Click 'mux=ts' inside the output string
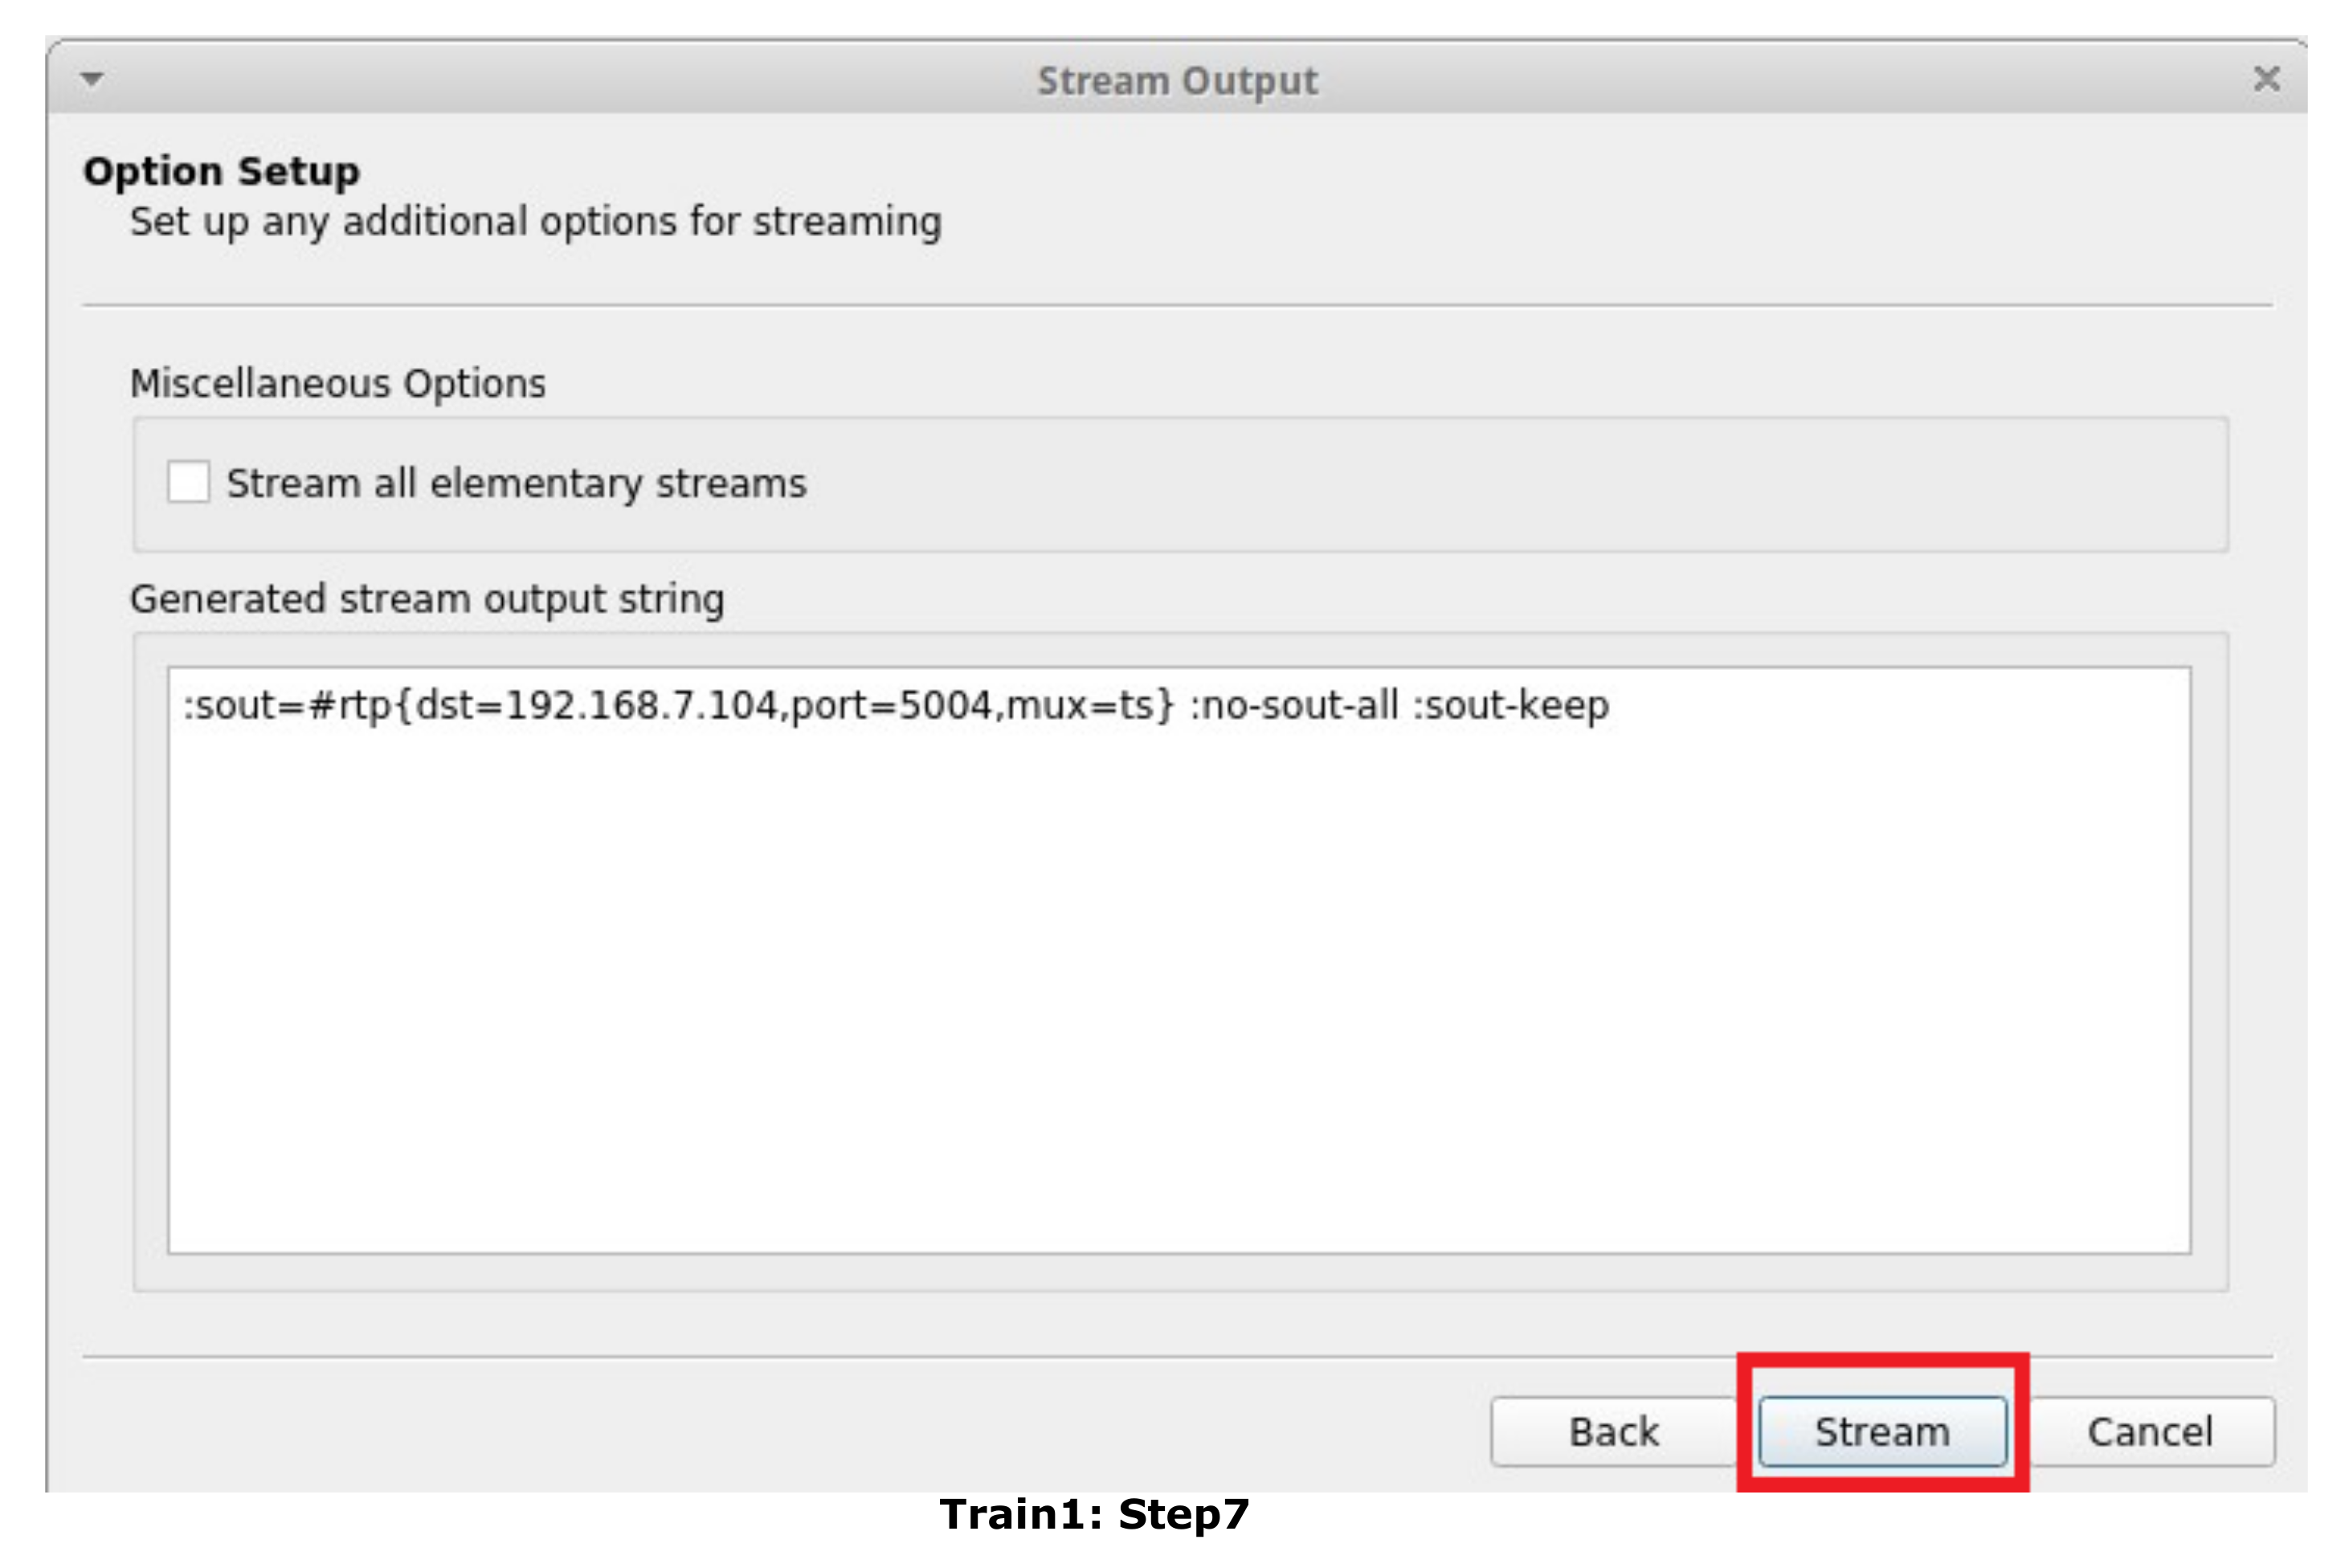The width and height of the screenshot is (2349, 1568). 1080,706
